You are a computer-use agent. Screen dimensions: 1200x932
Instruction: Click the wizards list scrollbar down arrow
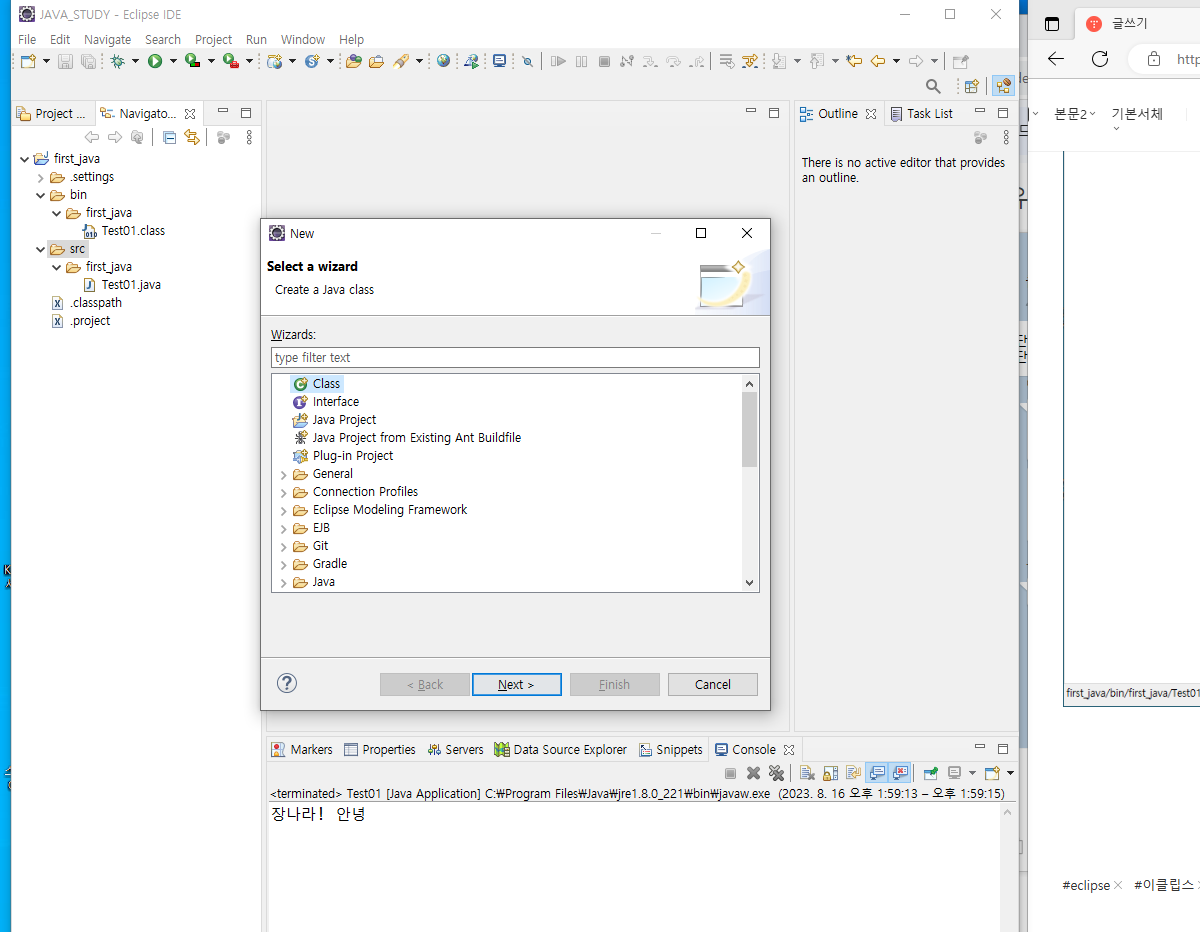click(x=749, y=582)
